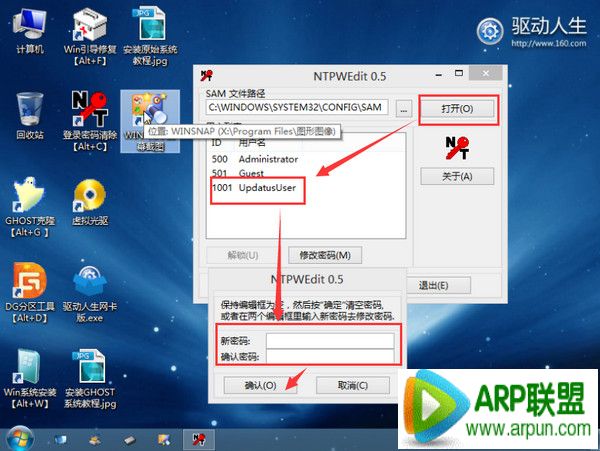This screenshot has height=451, width=600.
Task: Close the NTPWEdit main window
Action: point(486,73)
